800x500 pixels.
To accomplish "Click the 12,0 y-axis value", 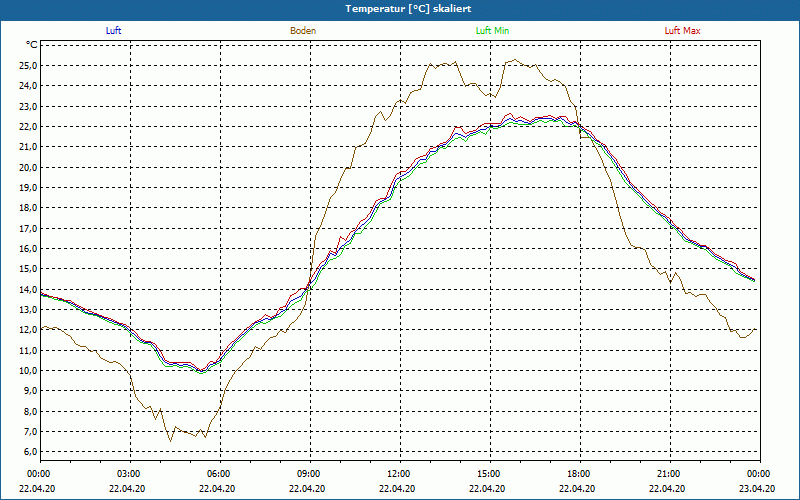I will click(29, 330).
